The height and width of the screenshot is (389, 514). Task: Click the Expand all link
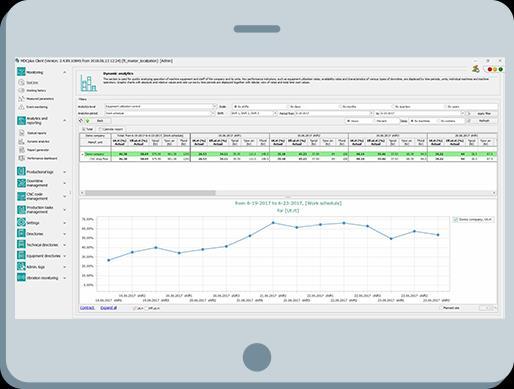tap(109, 308)
